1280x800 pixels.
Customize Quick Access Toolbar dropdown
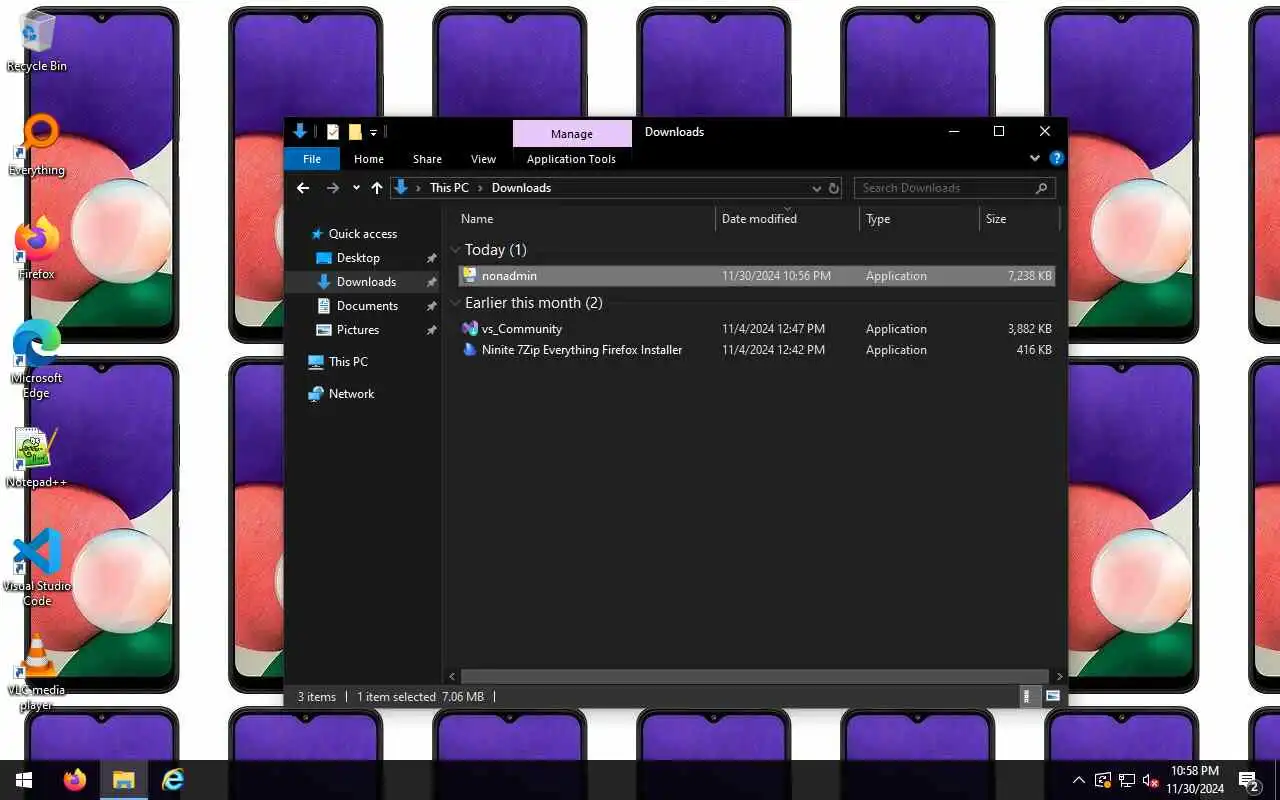(x=374, y=132)
